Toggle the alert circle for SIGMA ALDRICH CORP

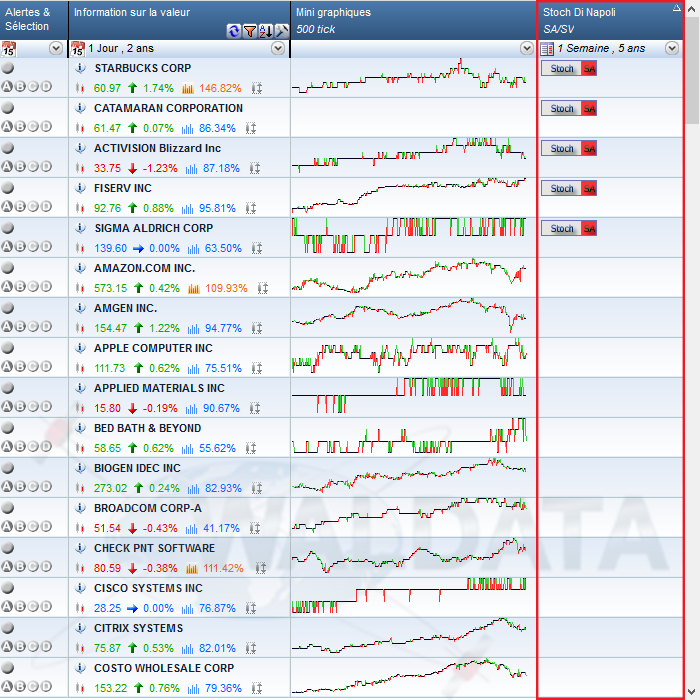tap(8, 228)
